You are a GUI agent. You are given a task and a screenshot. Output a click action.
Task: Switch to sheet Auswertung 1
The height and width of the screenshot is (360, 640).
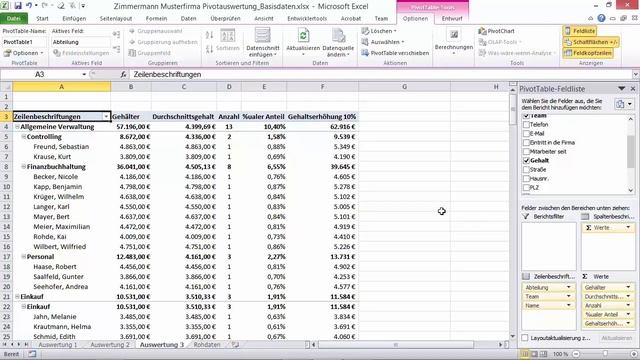coord(58,344)
